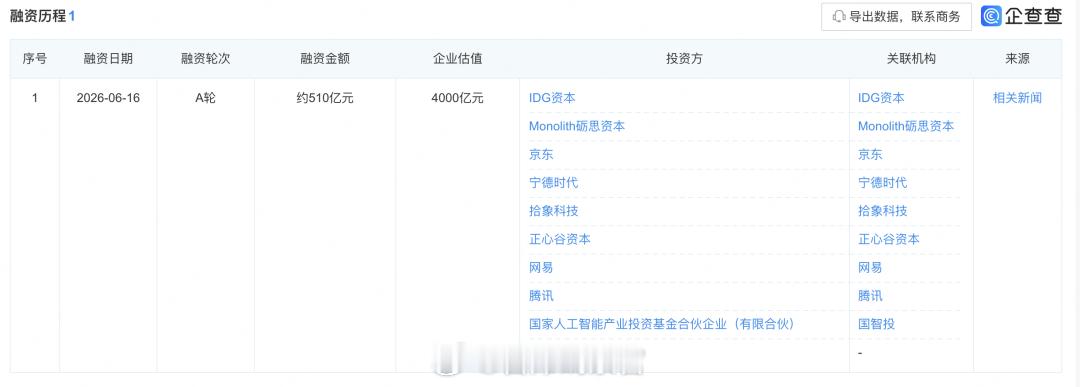Open 国家人工智能产业投资基金合伙企业 investor link
1080x387 pixels.
[662, 324]
